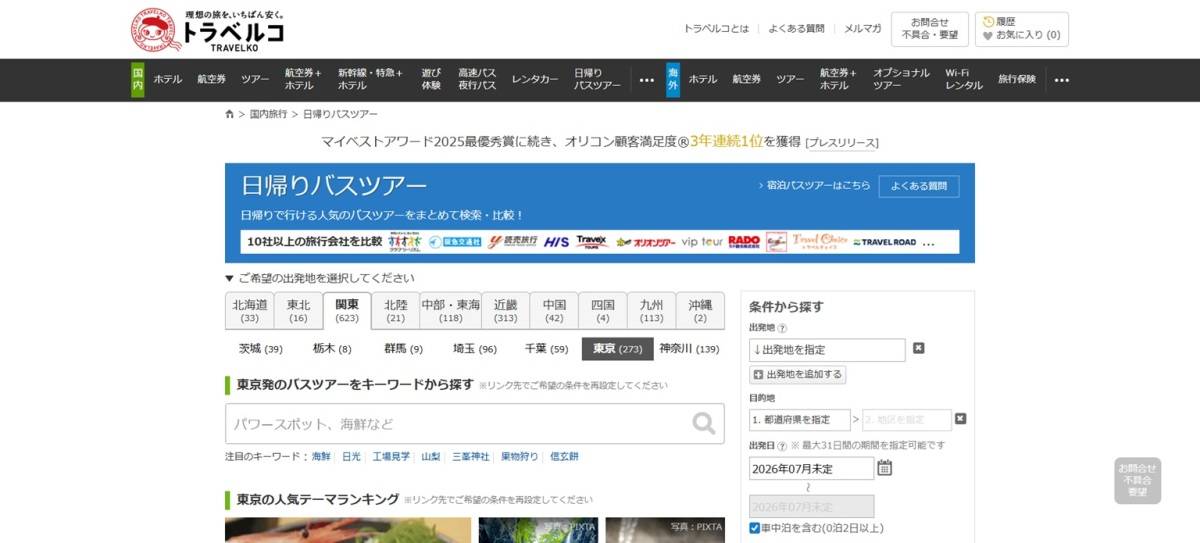Open メルマガ link
This screenshot has width=1200, height=543.
[863, 29]
